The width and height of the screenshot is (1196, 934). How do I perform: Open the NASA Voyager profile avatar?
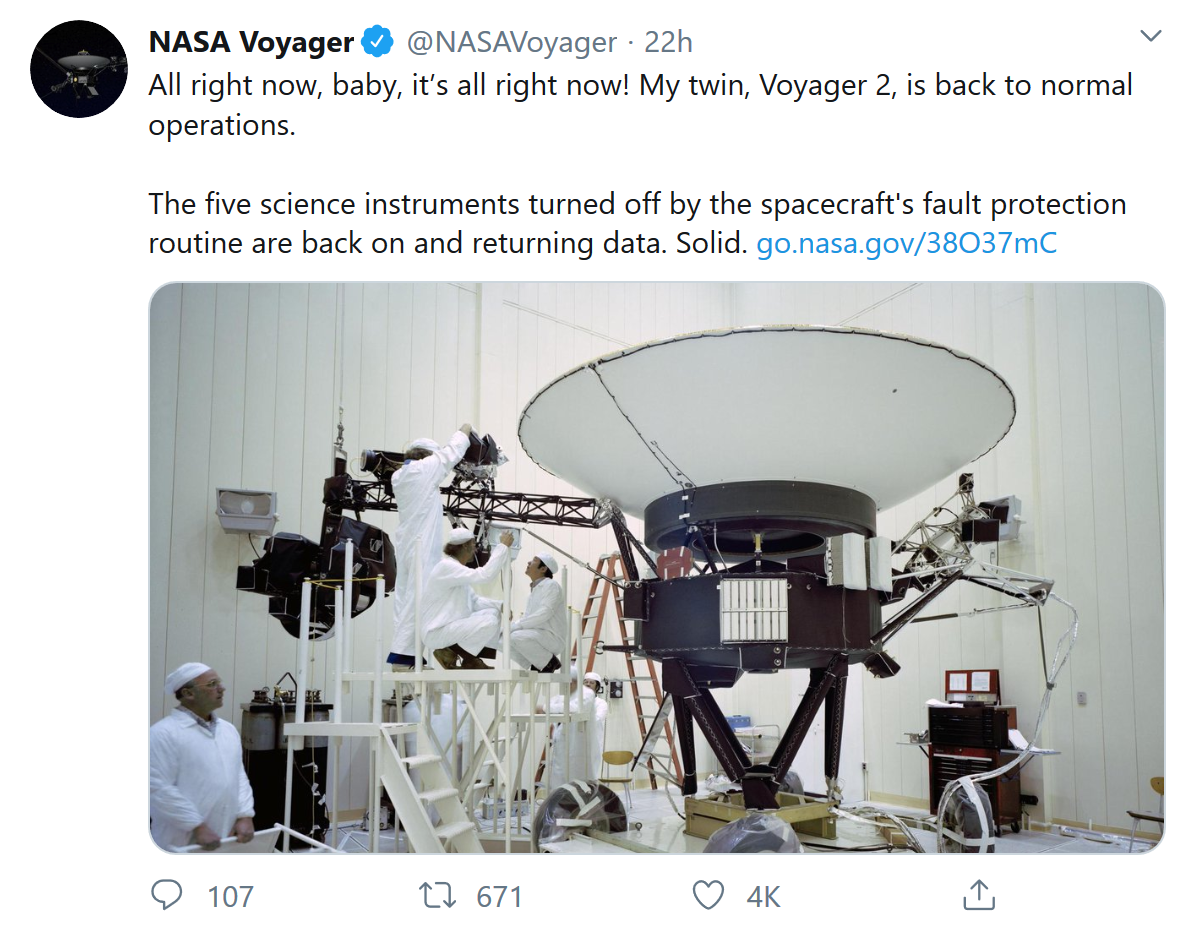(78, 69)
